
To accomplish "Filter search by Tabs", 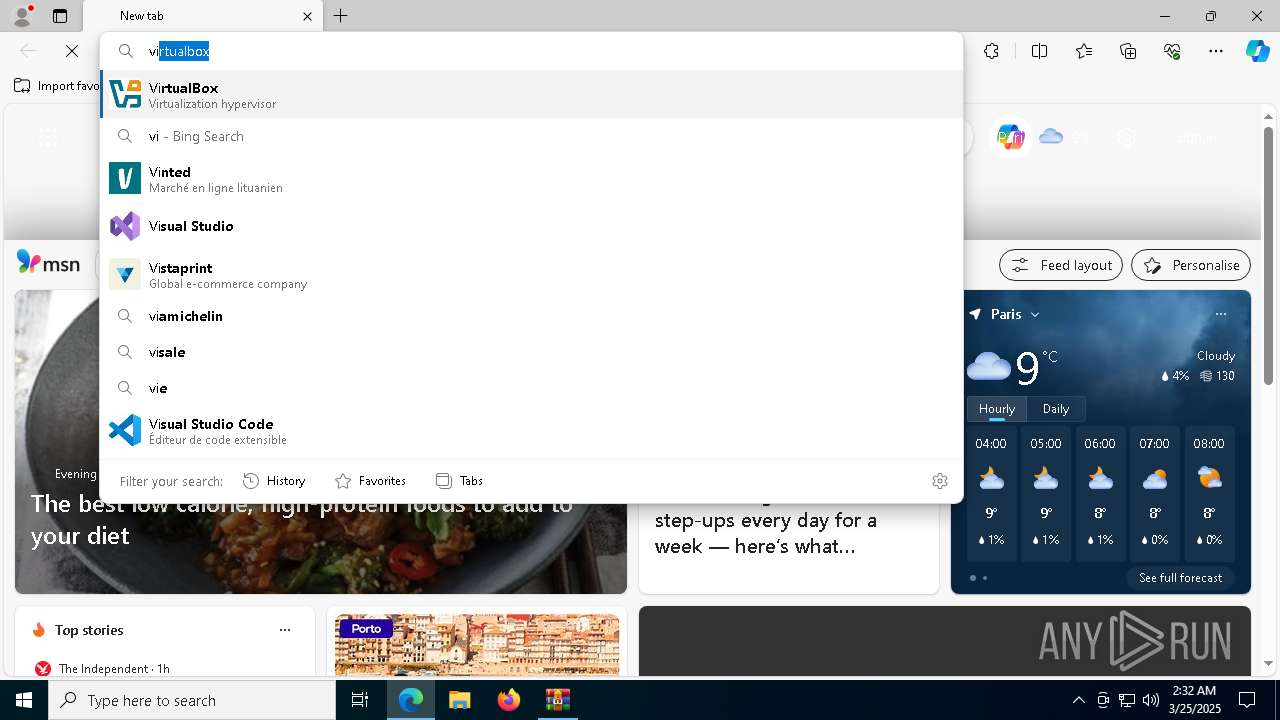I will pos(460,481).
